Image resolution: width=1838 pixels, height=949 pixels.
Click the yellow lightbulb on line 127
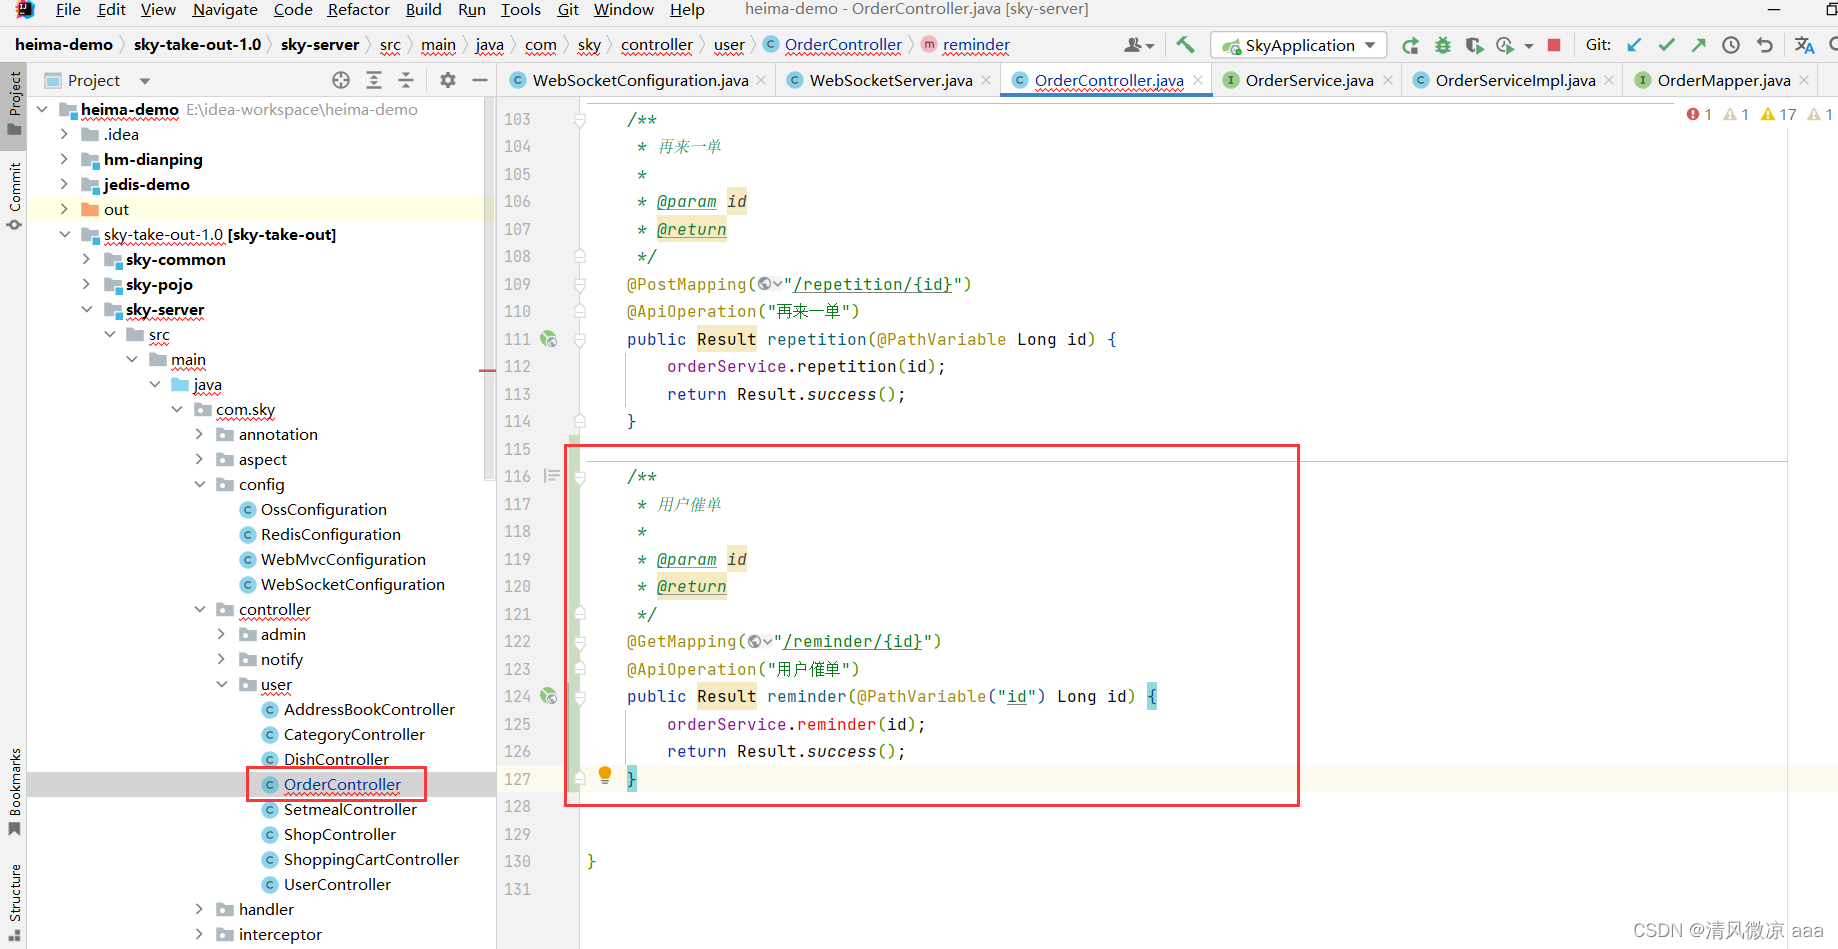(605, 775)
